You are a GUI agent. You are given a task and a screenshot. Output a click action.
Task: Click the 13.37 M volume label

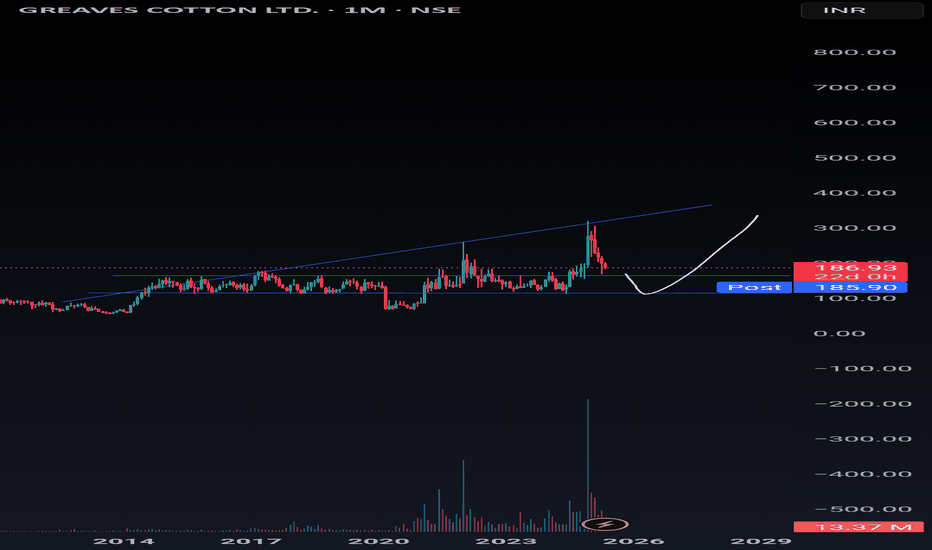pos(859,527)
